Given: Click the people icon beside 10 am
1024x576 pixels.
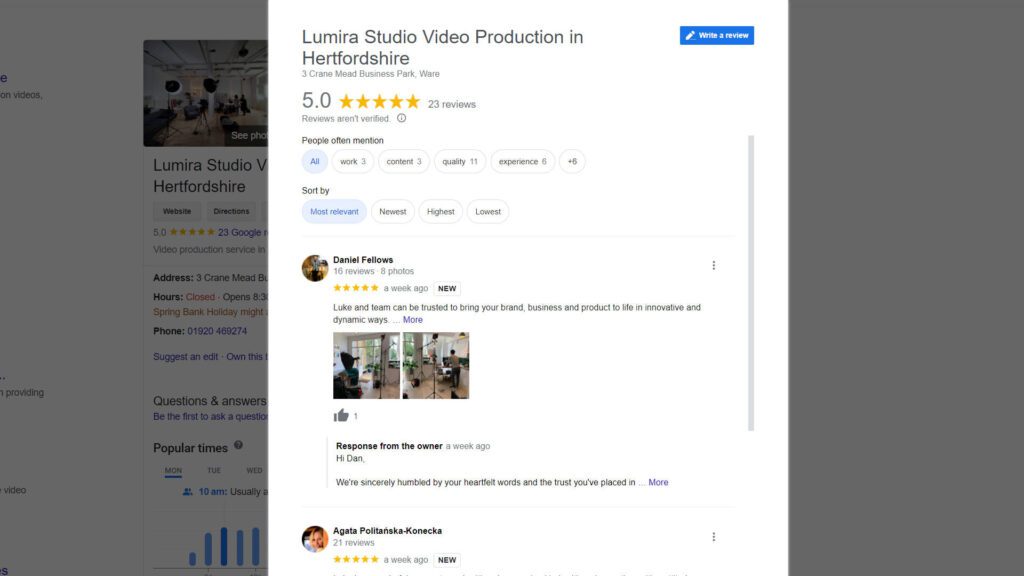Looking at the screenshot, I should pos(187,492).
